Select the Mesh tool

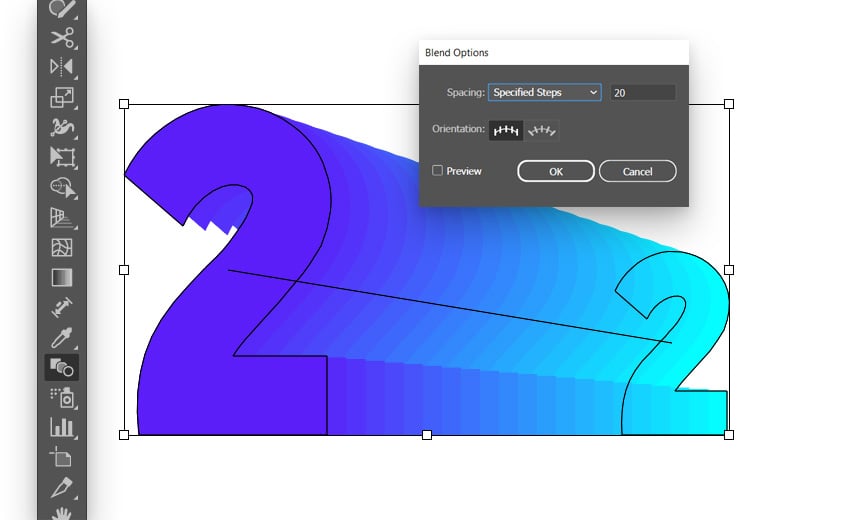pyautogui.click(x=62, y=247)
